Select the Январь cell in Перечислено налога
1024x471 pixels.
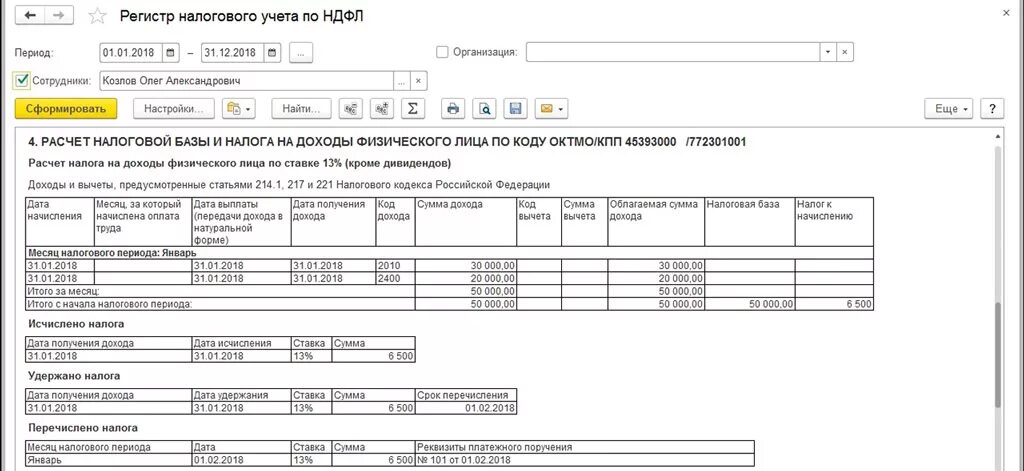[x=109, y=460]
